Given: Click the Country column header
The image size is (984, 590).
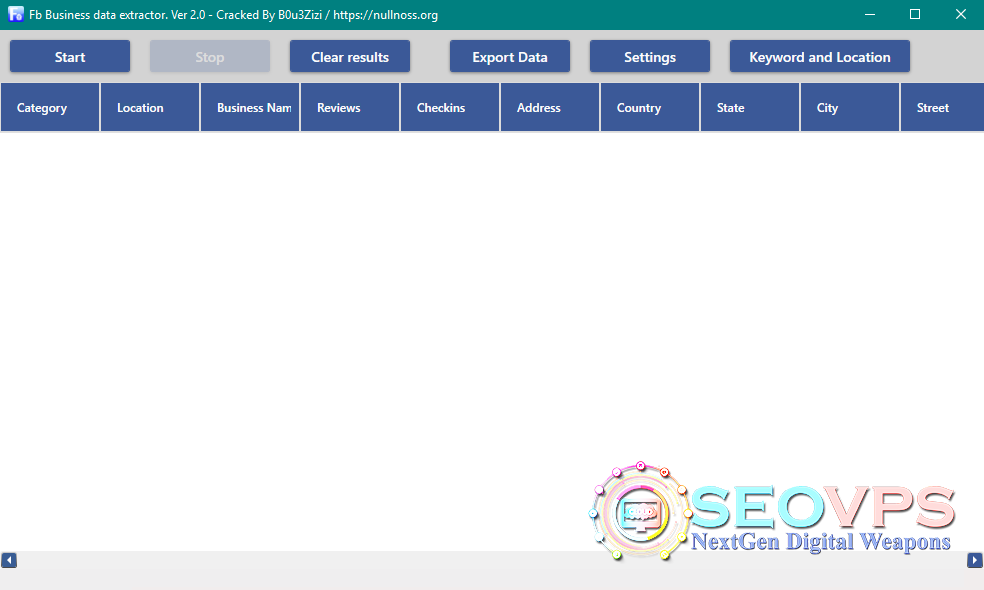Looking at the screenshot, I should [x=650, y=107].
